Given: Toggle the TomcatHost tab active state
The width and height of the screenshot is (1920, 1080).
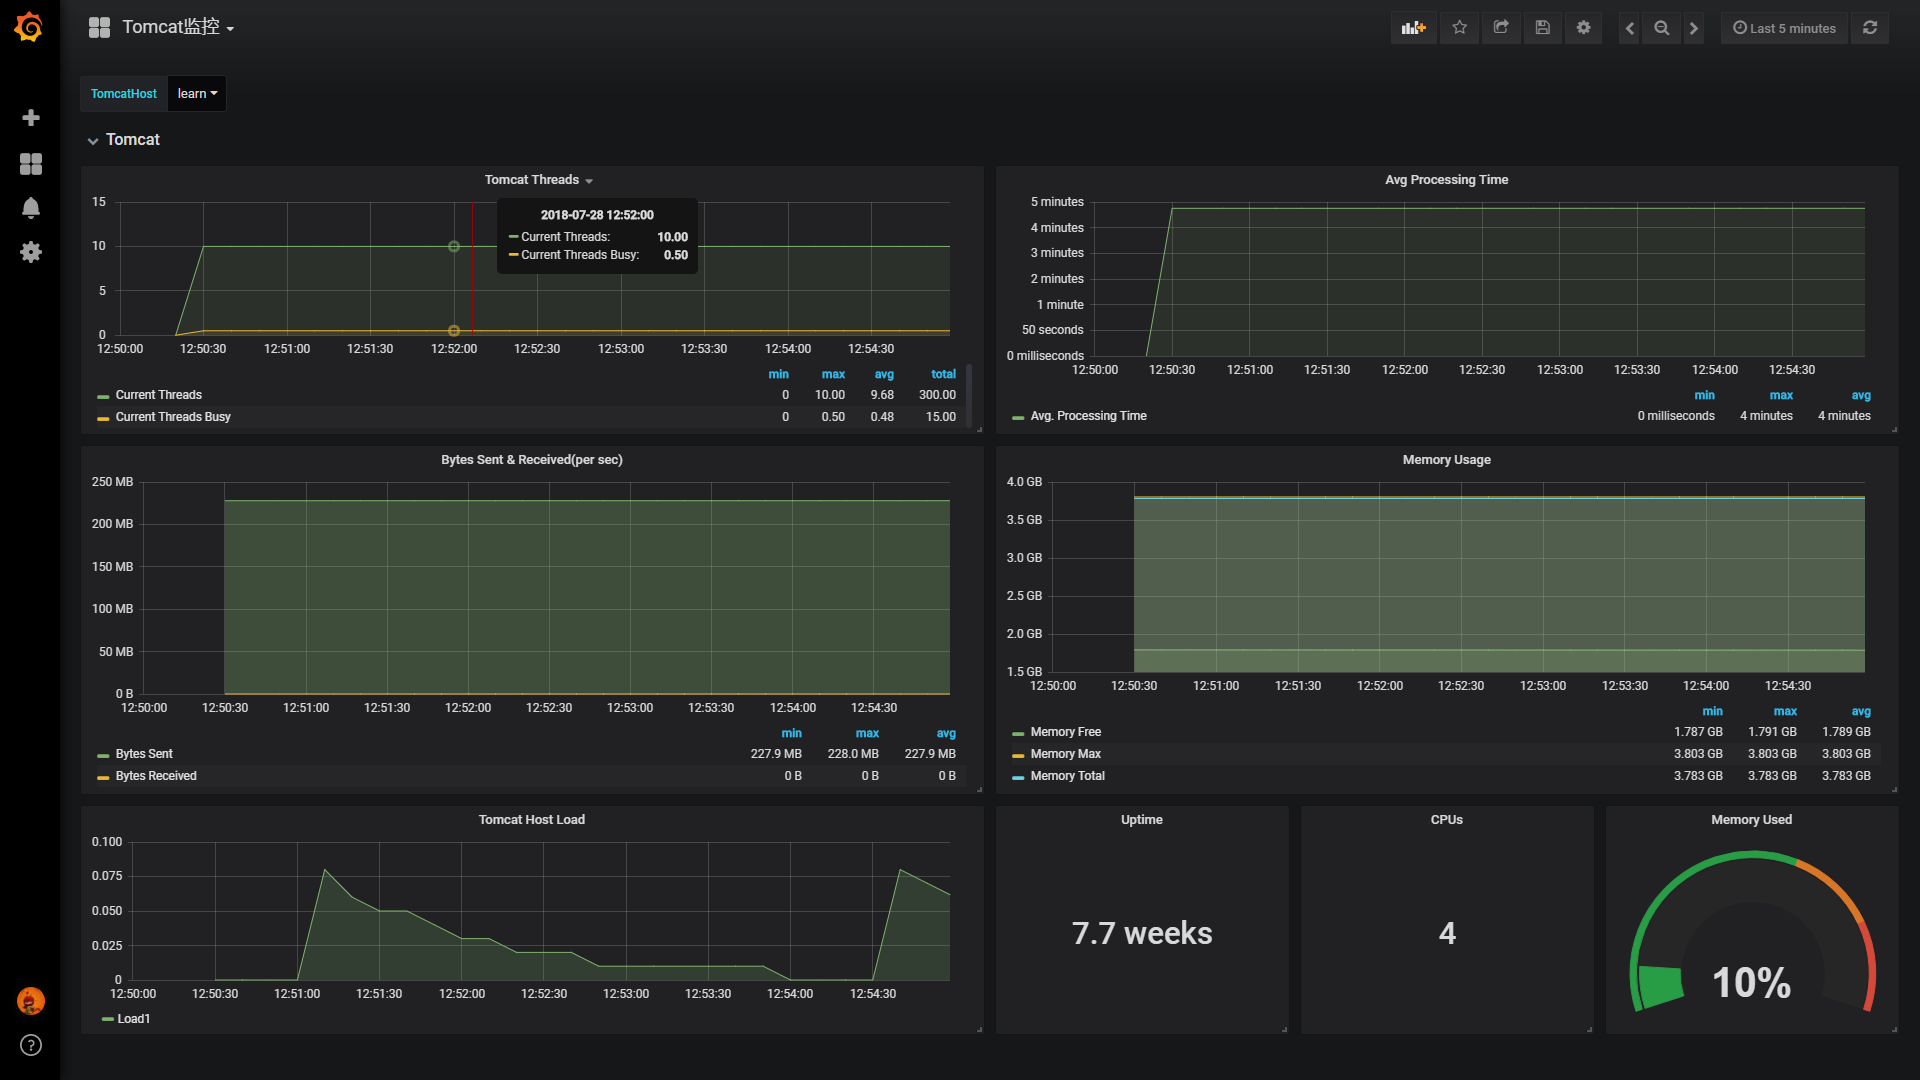Looking at the screenshot, I should (121, 92).
